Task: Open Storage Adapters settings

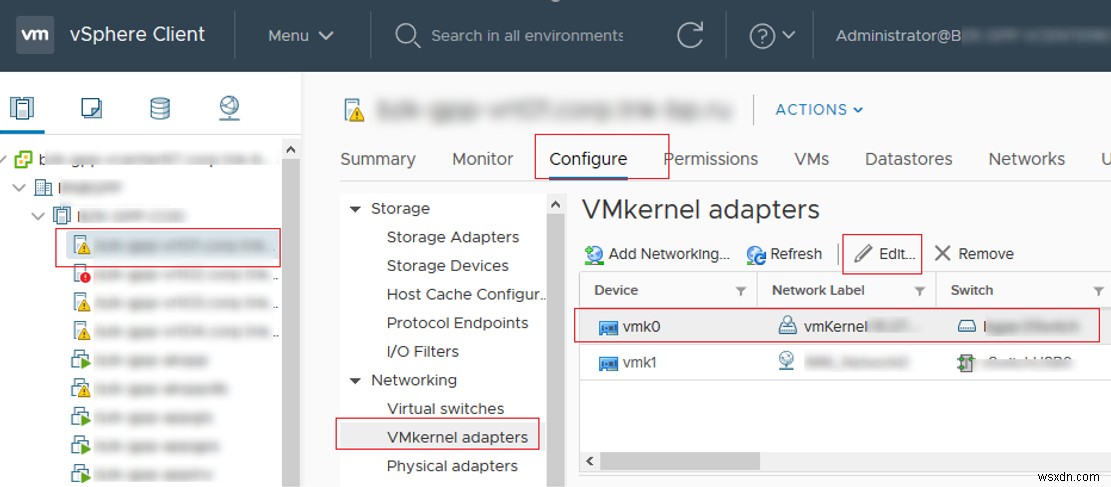Action: click(x=453, y=237)
